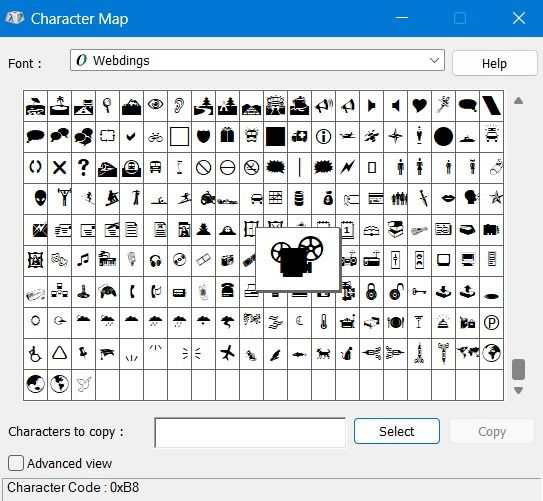This screenshot has width=543, height=501.
Task: Select the no smoking symbol
Action: (251, 168)
